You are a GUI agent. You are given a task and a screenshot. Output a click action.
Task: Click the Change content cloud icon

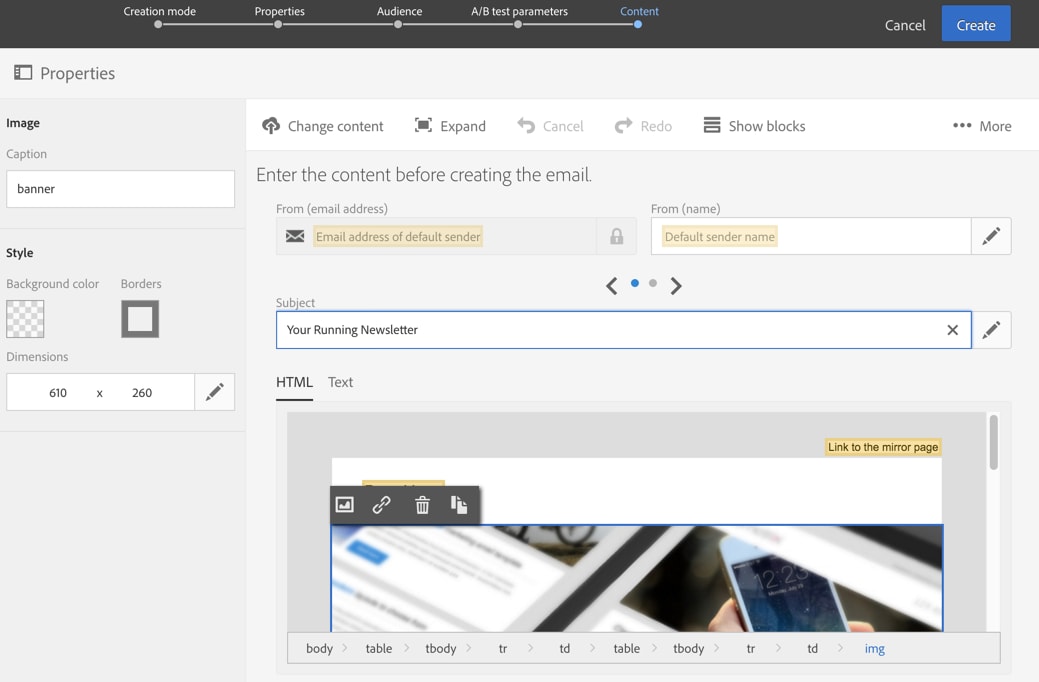tap(271, 126)
